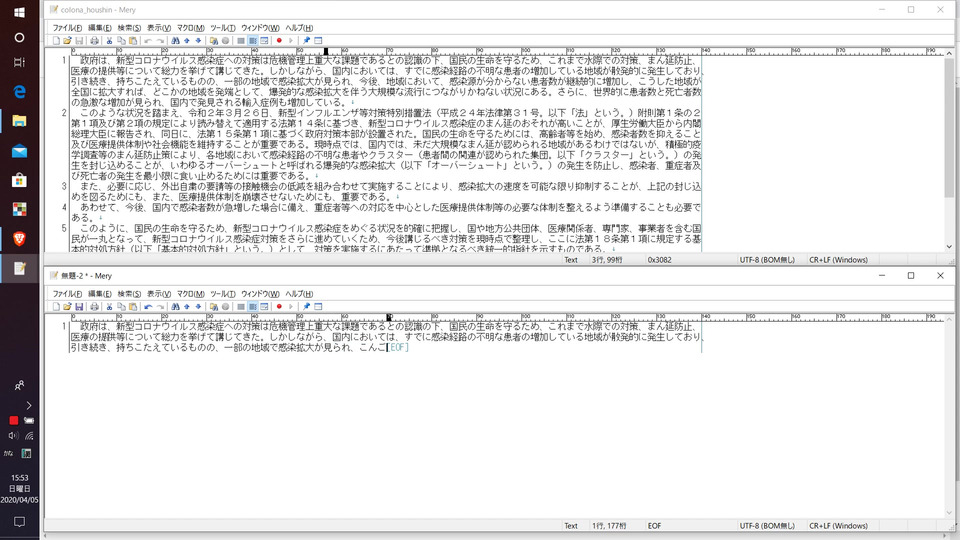The image size is (960, 540).
Task: Launch Microsoft Edge from taskbar
Action: 20,92
